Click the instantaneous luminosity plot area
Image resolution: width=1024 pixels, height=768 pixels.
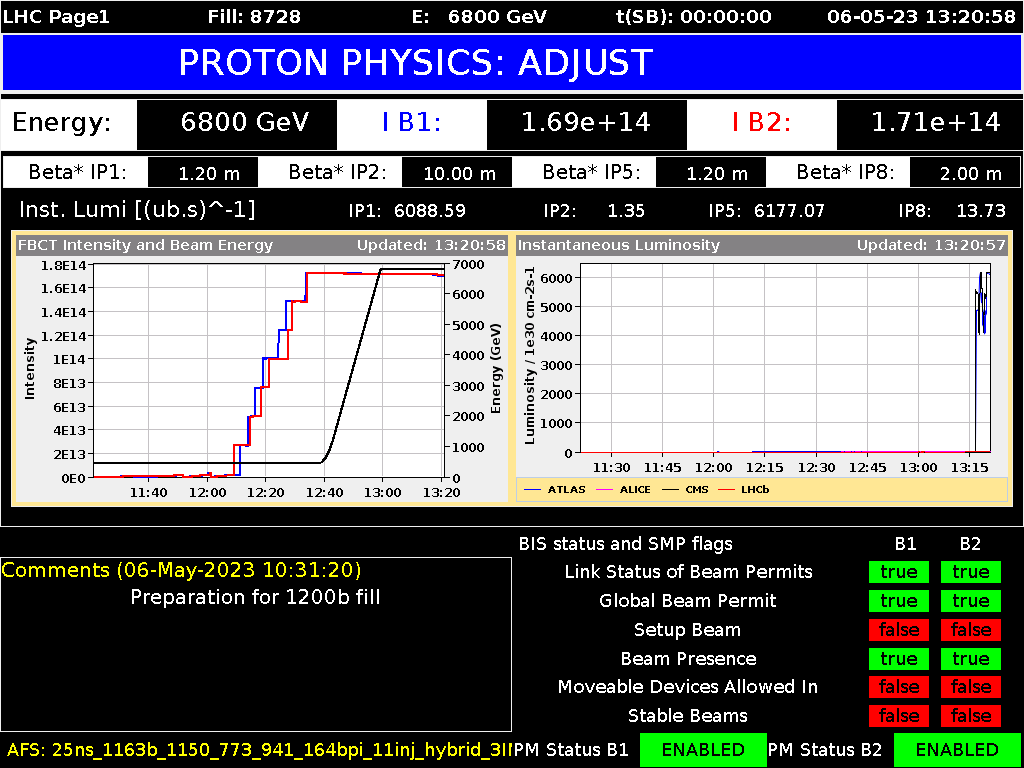coord(785,358)
